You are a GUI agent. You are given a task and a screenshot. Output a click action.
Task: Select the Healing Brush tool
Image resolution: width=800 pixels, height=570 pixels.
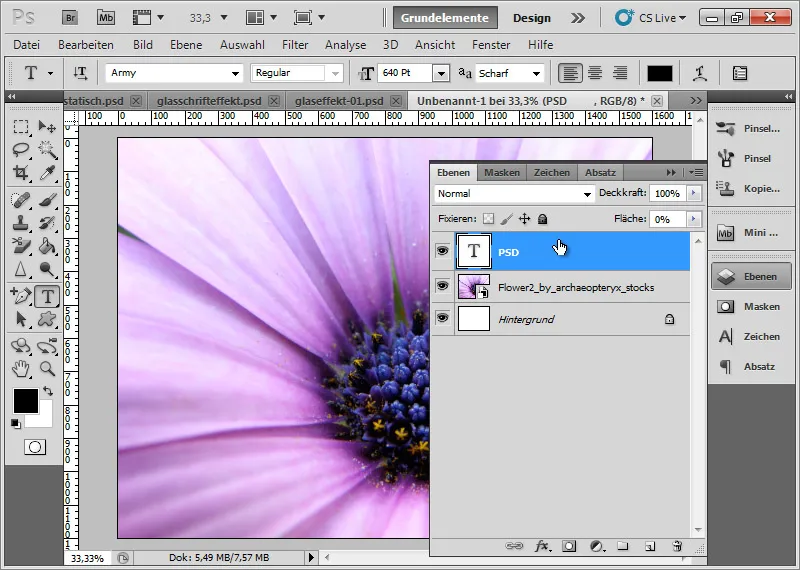pos(20,200)
